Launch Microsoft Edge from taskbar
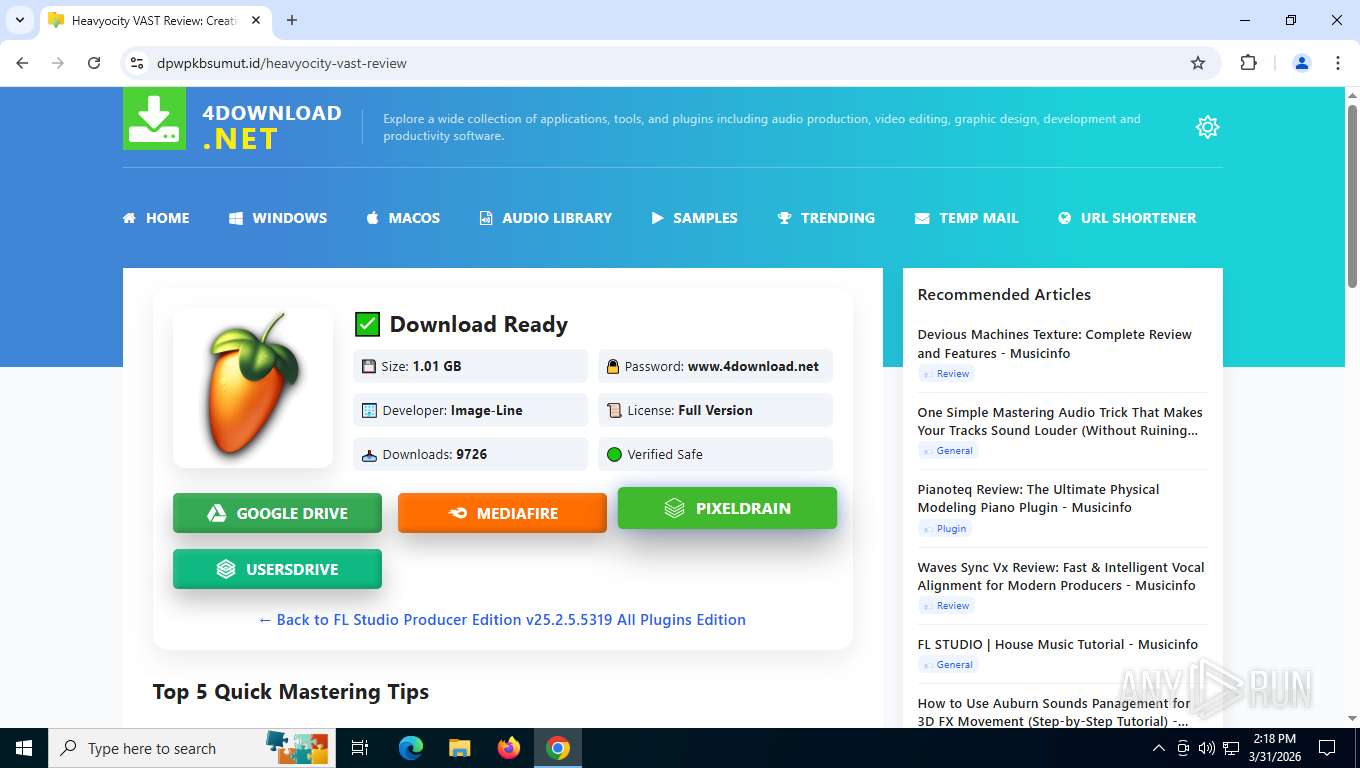 pyautogui.click(x=410, y=748)
